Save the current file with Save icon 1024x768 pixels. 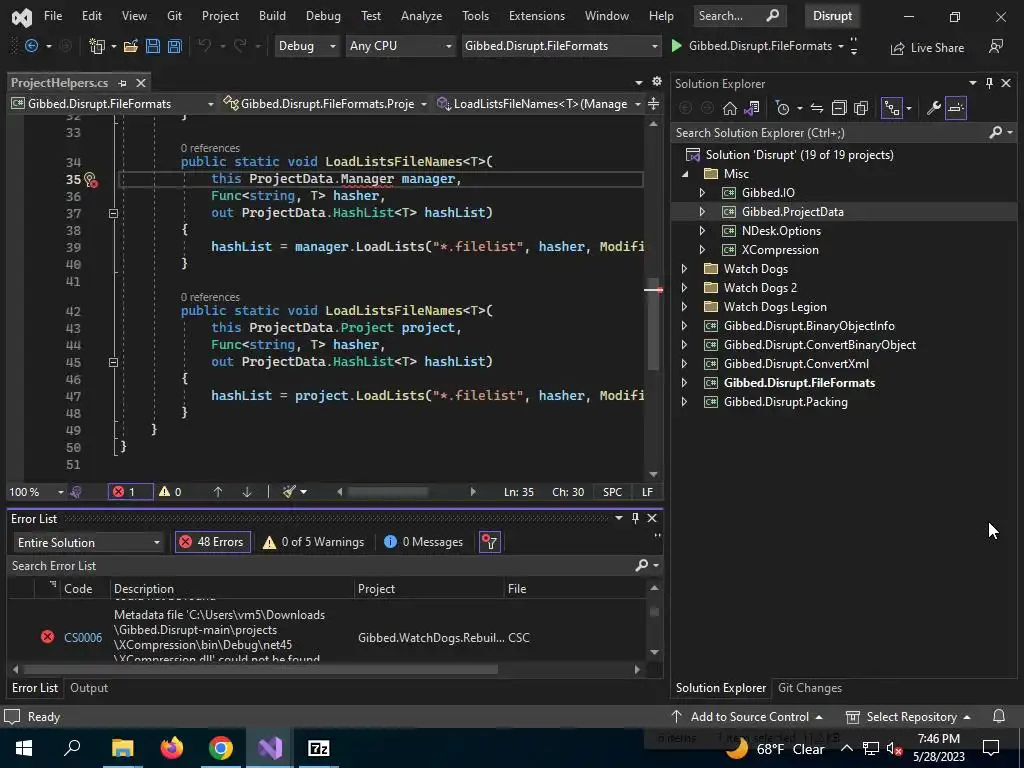(x=153, y=46)
